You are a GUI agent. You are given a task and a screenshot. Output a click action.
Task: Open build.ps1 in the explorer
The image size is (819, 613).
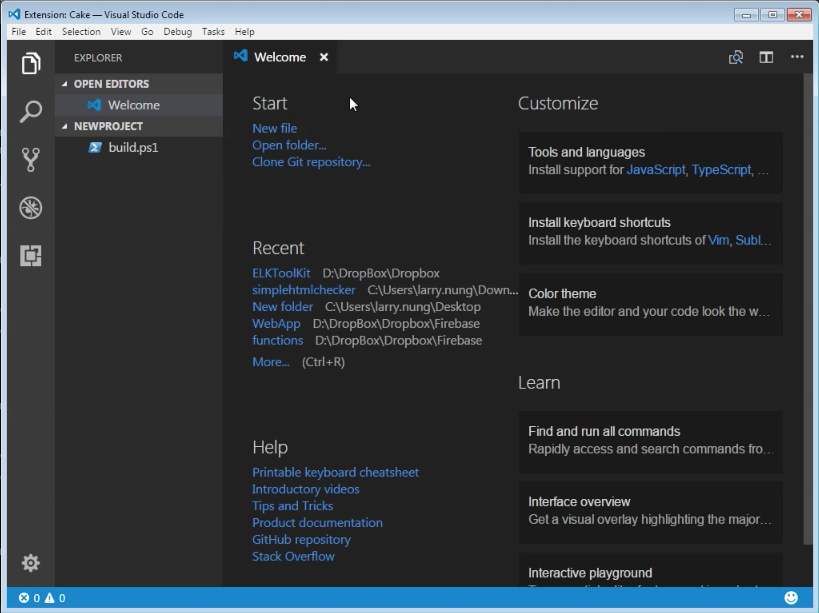point(139,147)
